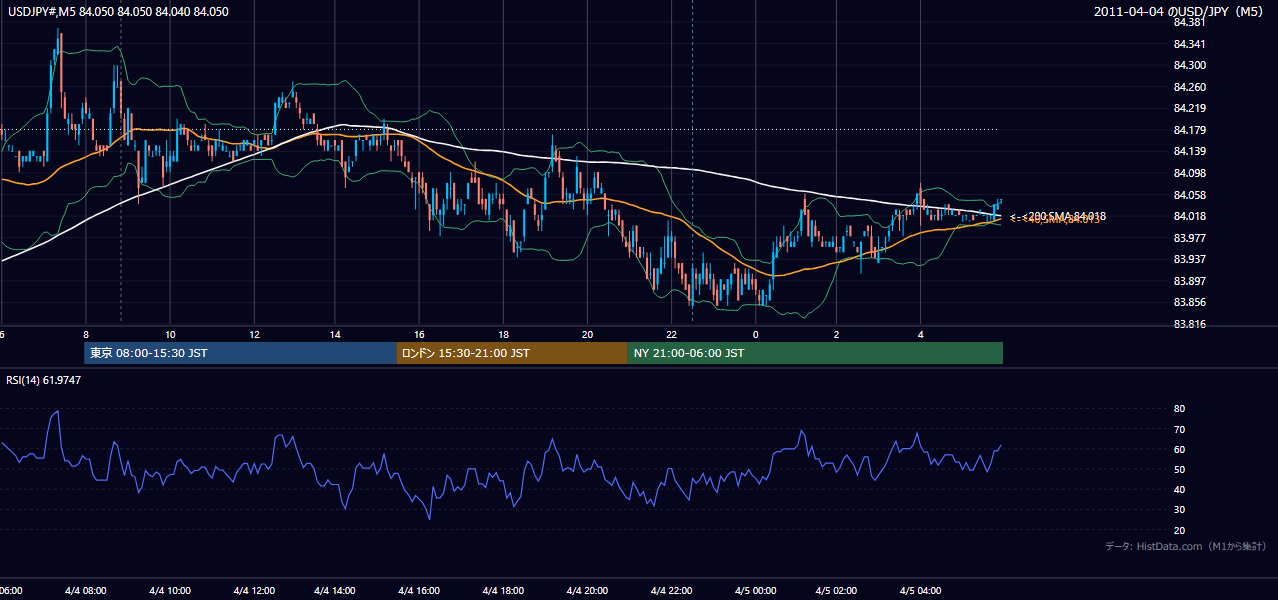The width and height of the screenshot is (1278, 600).
Task: Click price axis value 84.219
Action: tap(1188, 108)
